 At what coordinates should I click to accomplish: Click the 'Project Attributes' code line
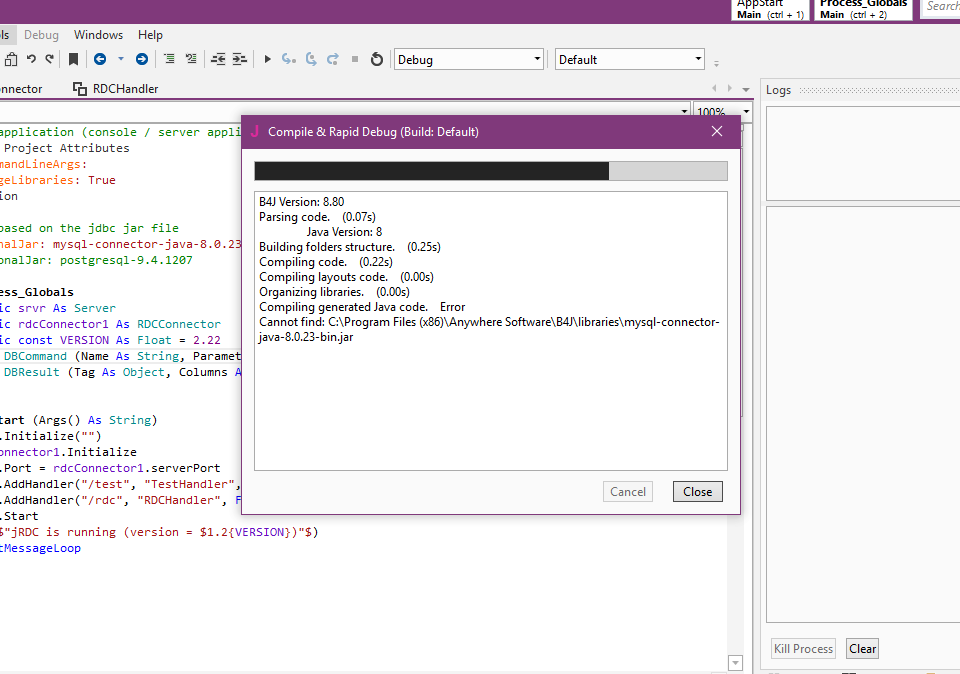click(x=66, y=148)
